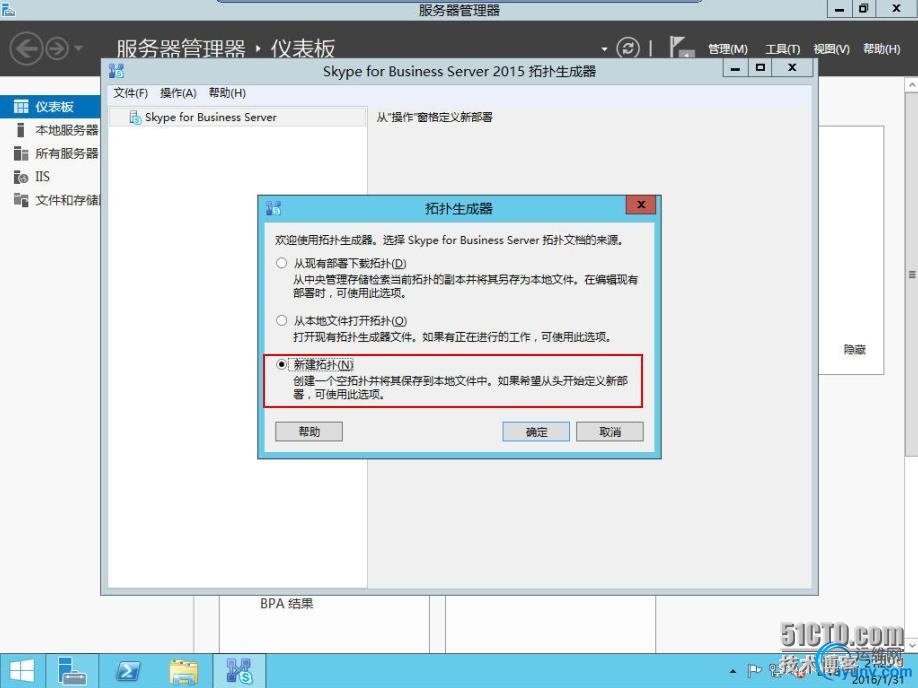Click 隐藏 link in Server Manager
This screenshot has height=688, width=918.
coord(854,350)
